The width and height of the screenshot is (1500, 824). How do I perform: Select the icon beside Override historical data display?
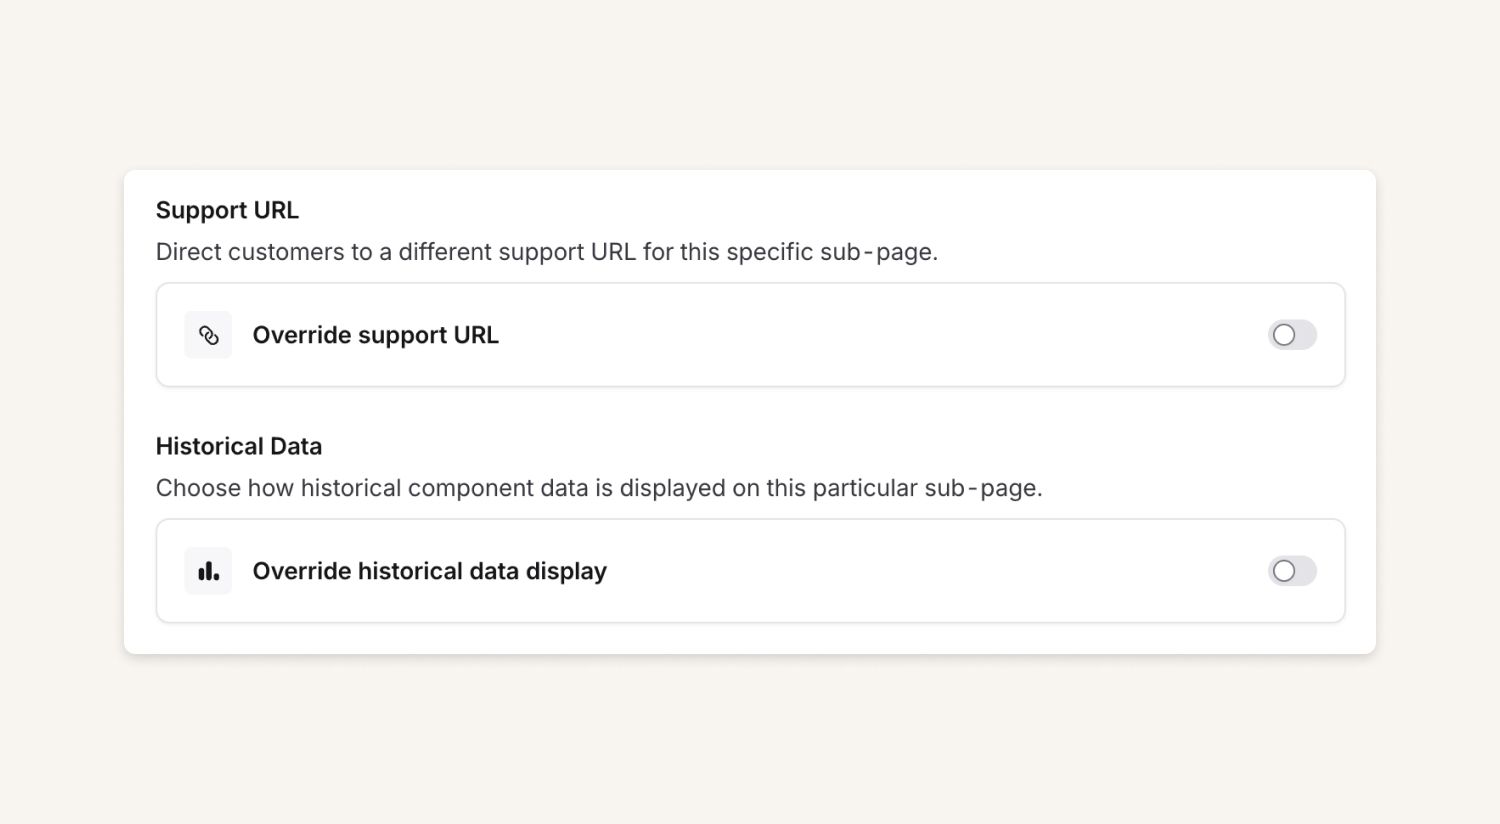208,571
